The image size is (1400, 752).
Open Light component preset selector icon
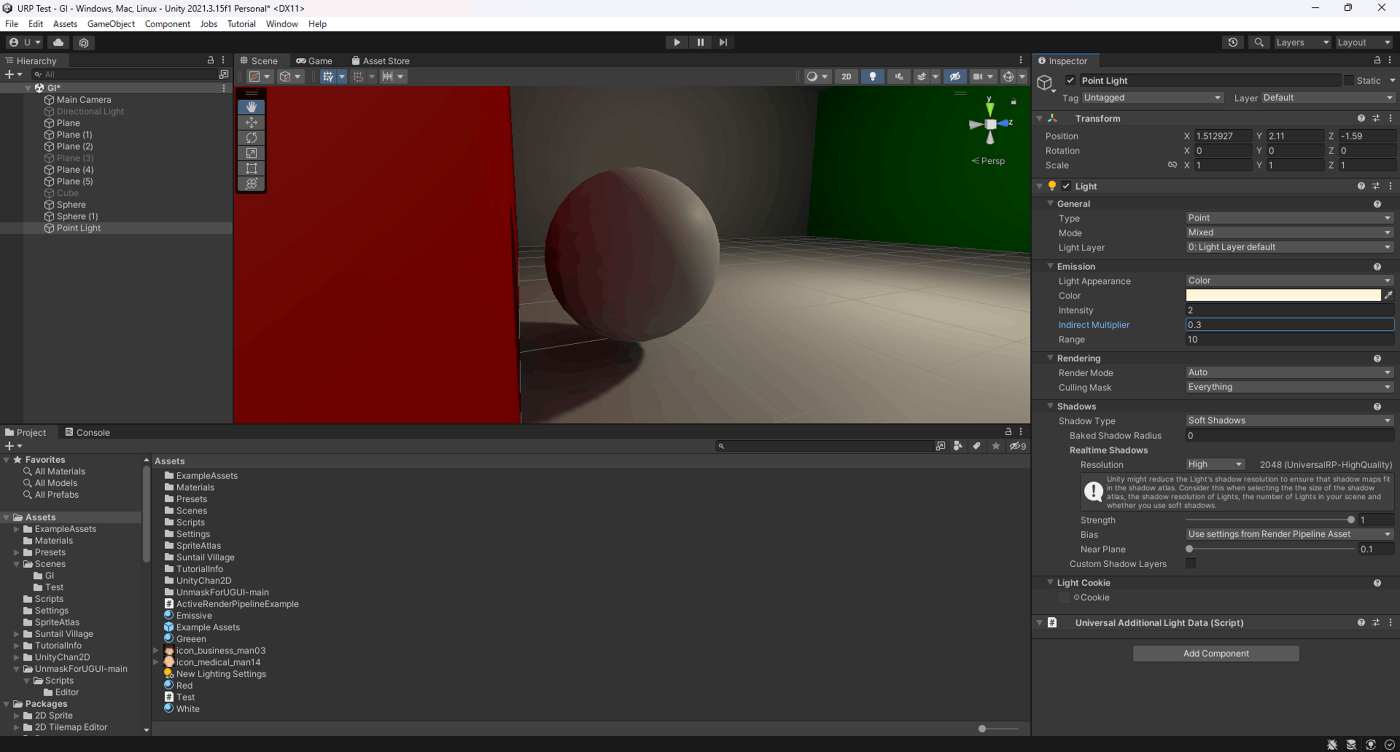tap(1377, 186)
